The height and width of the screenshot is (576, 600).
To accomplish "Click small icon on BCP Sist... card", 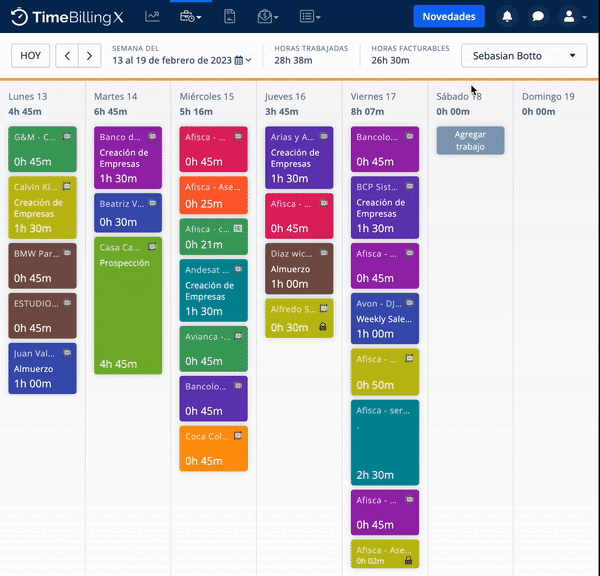I will (x=409, y=186).
